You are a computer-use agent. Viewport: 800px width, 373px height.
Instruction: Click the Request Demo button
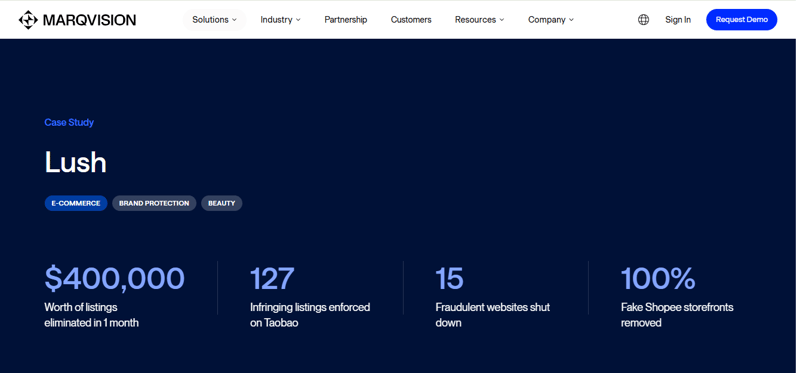click(741, 20)
